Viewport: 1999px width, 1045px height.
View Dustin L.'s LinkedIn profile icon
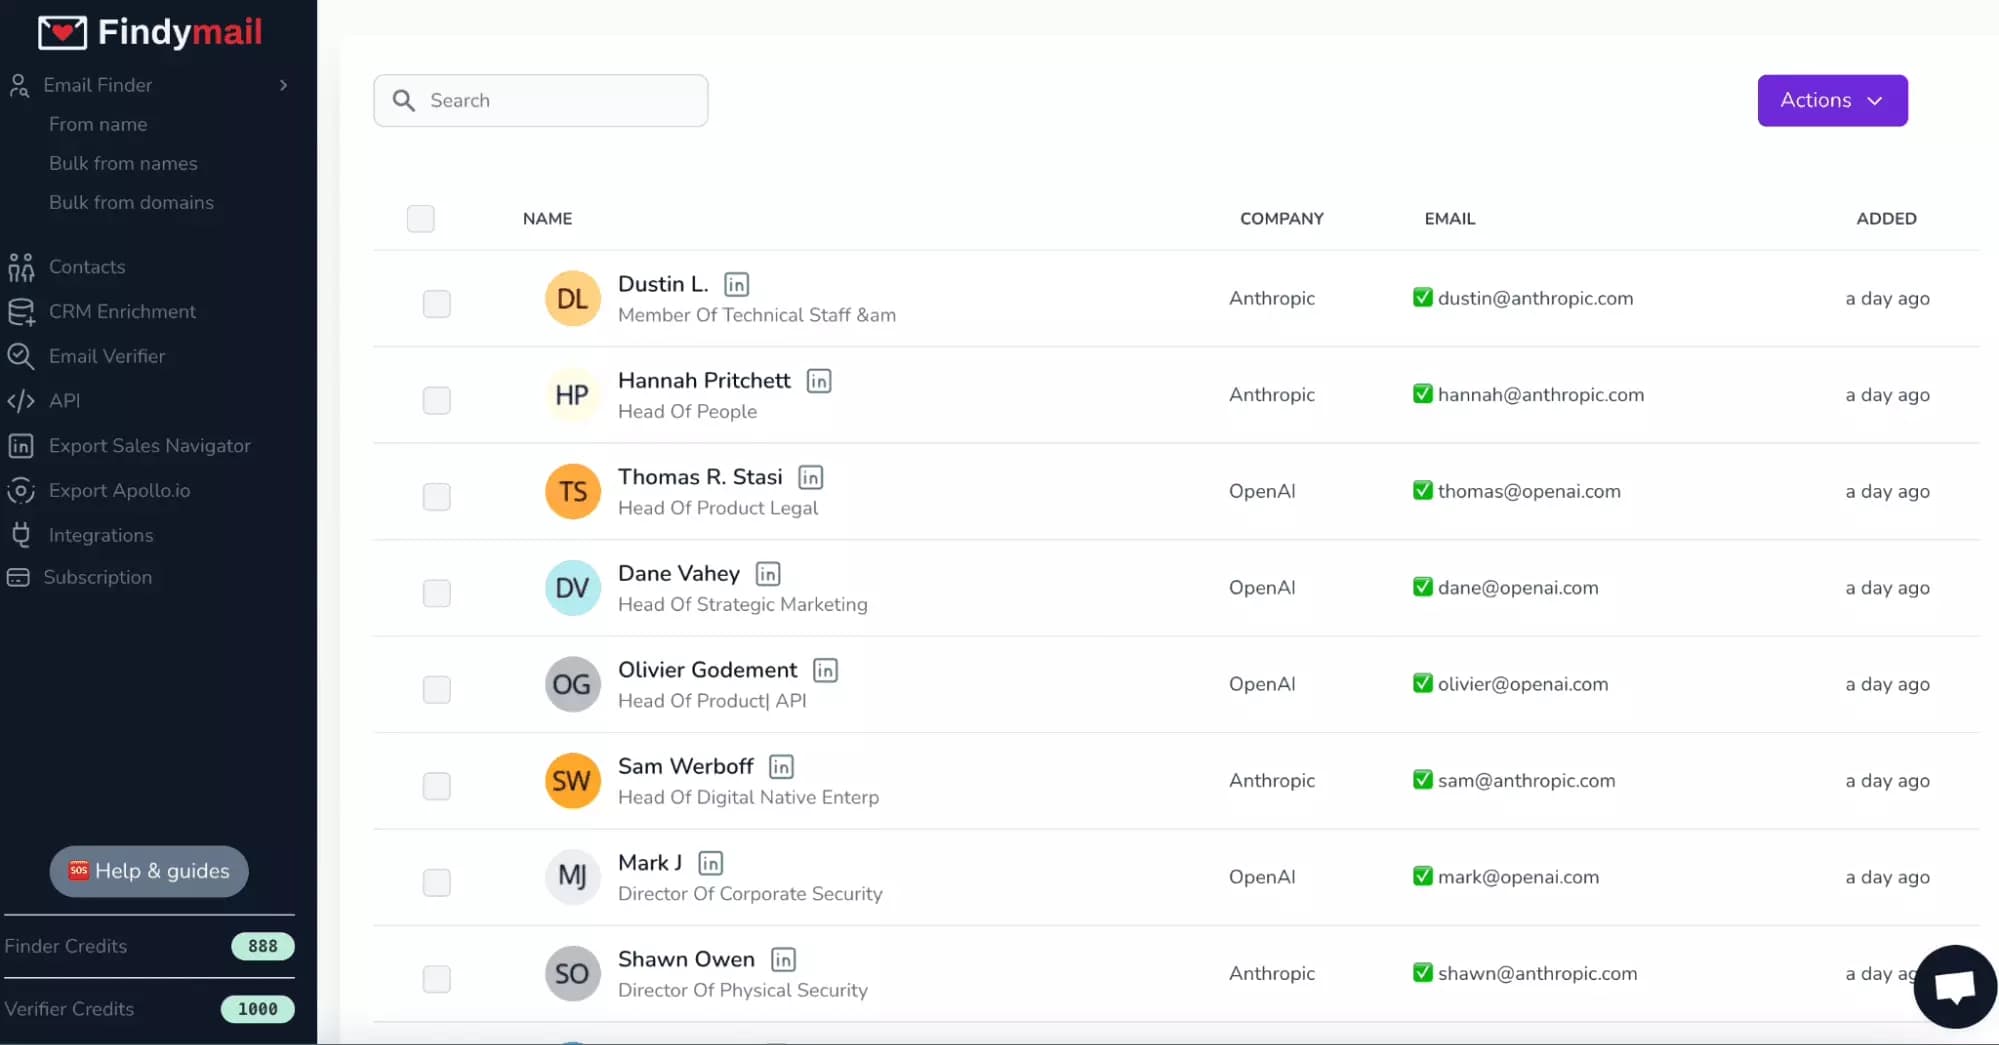(736, 284)
